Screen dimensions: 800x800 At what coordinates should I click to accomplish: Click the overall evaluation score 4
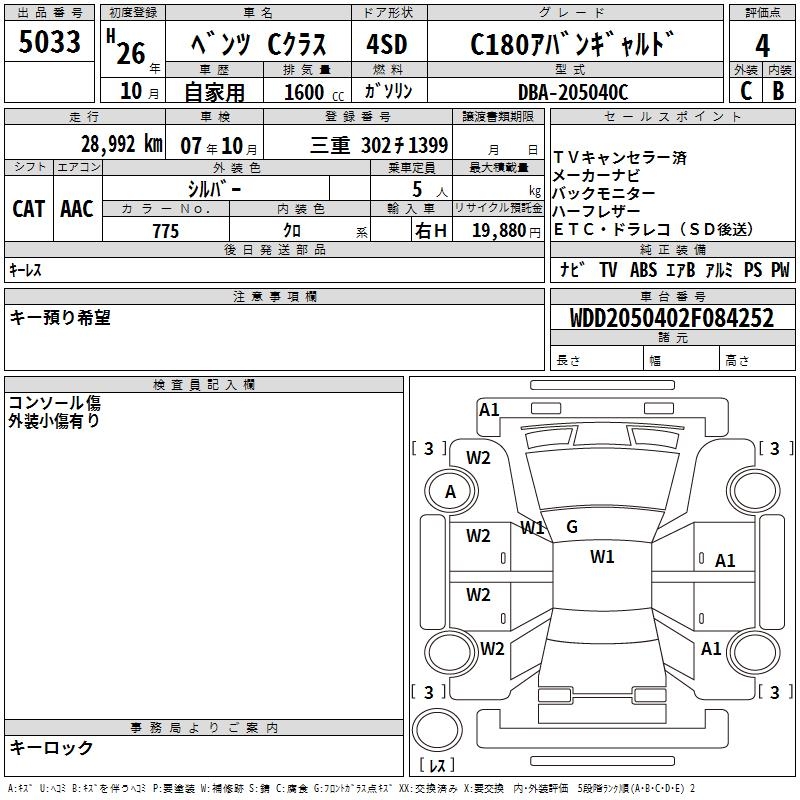762,45
